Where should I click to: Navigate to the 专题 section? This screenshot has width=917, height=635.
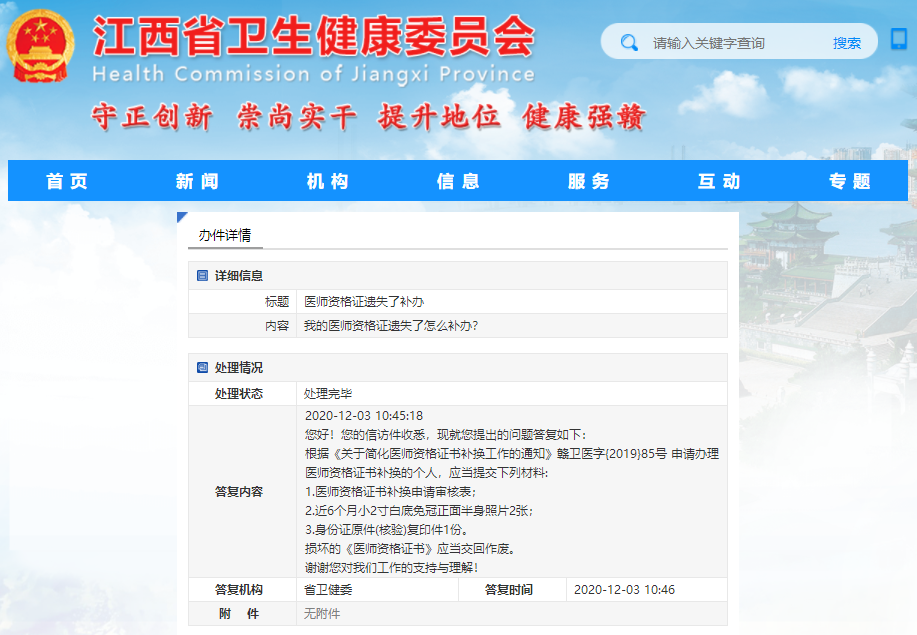coord(850,181)
